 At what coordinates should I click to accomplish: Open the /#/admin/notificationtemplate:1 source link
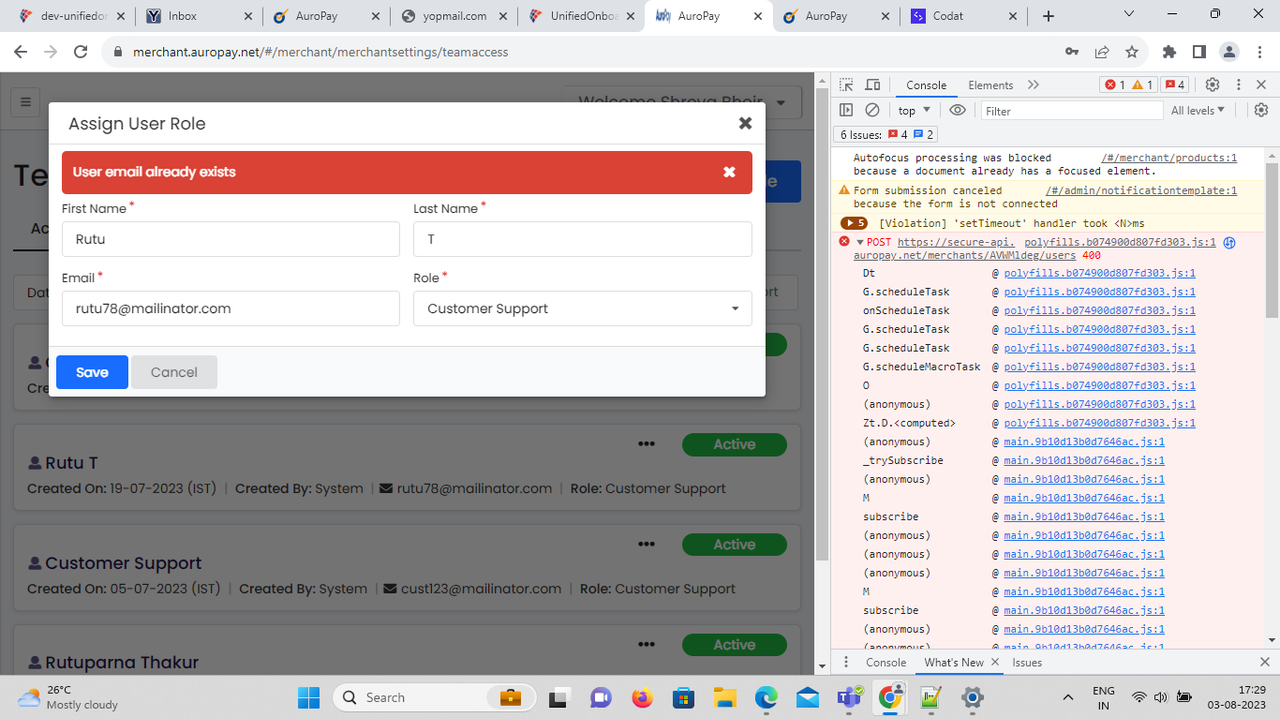(1141, 190)
